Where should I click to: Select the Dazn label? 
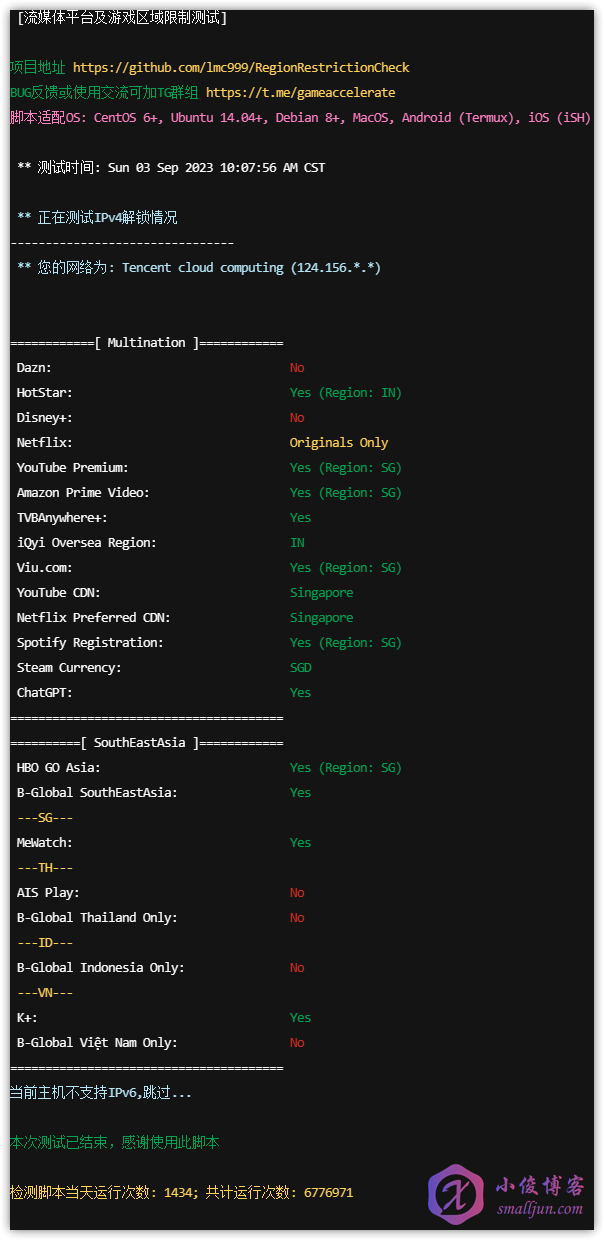click(x=34, y=368)
